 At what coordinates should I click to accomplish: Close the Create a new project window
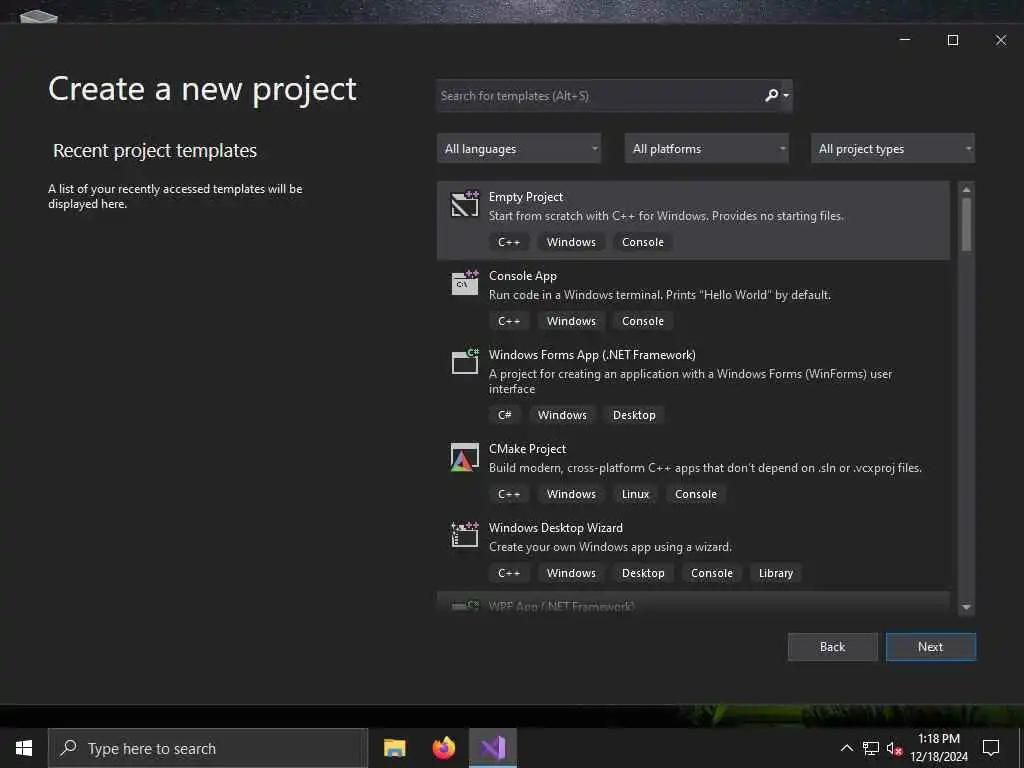click(x=1000, y=40)
